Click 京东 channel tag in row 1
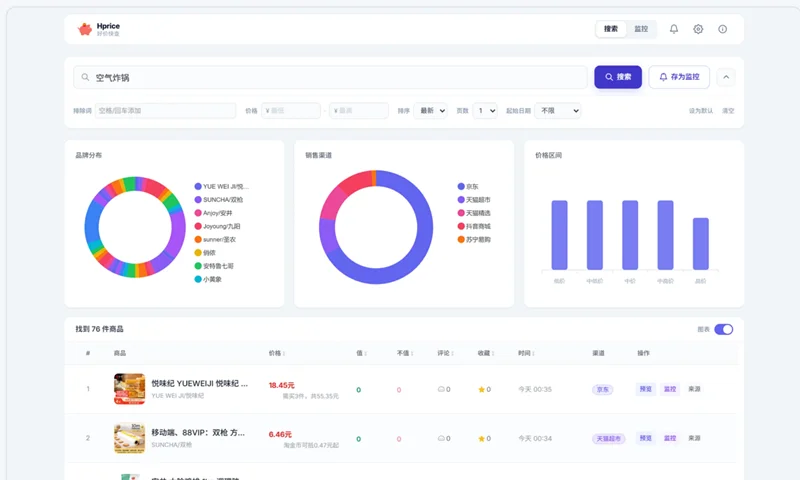Screen dimensions: 800x480 coord(603,389)
